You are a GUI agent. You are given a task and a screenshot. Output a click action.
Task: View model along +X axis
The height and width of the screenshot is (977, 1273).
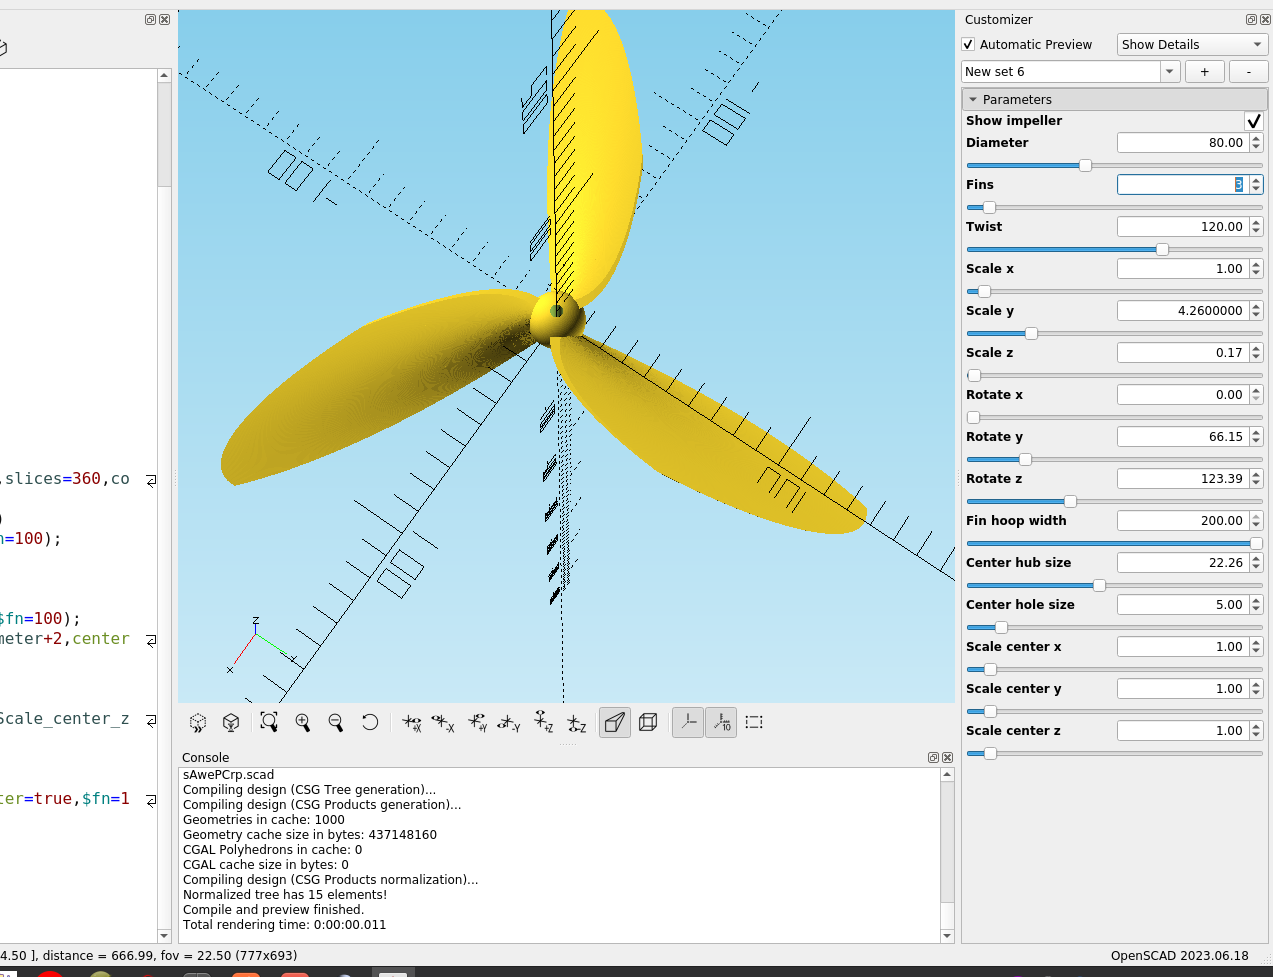[x=411, y=722]
